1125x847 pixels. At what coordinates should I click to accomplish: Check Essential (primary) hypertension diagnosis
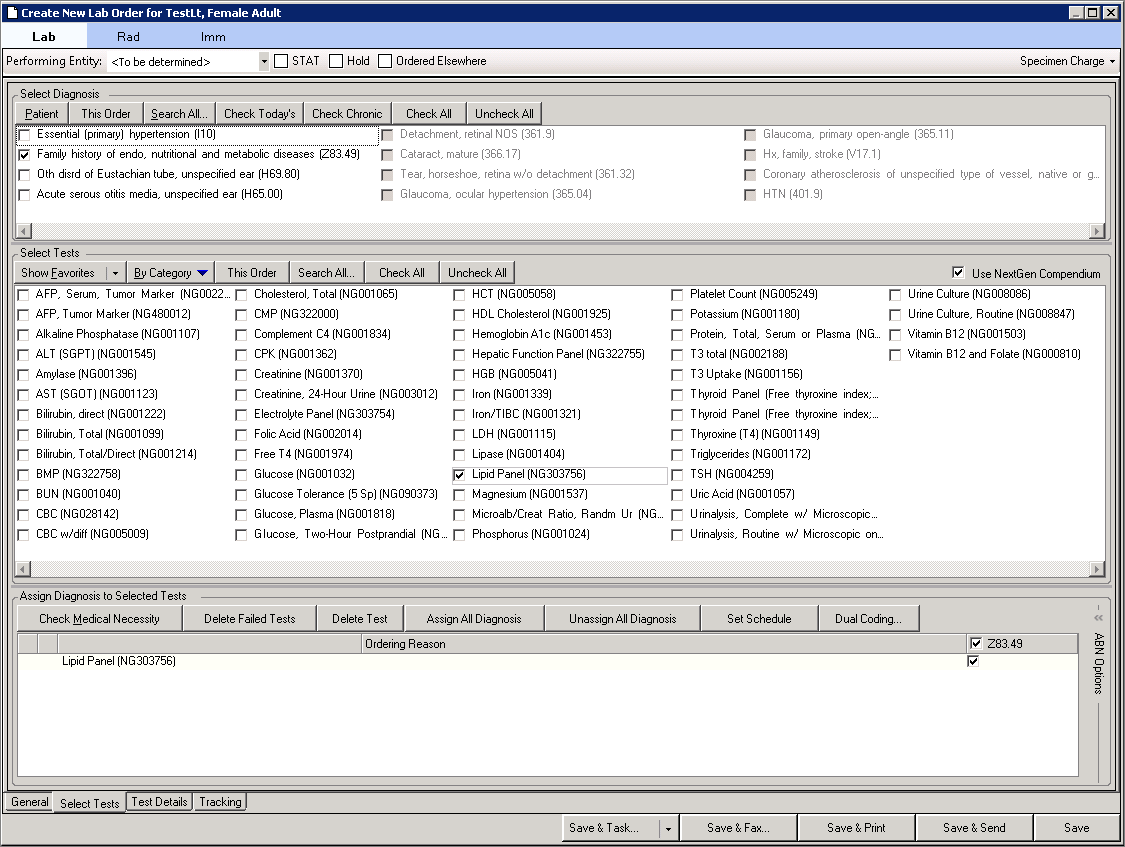(x=24, y=135)
